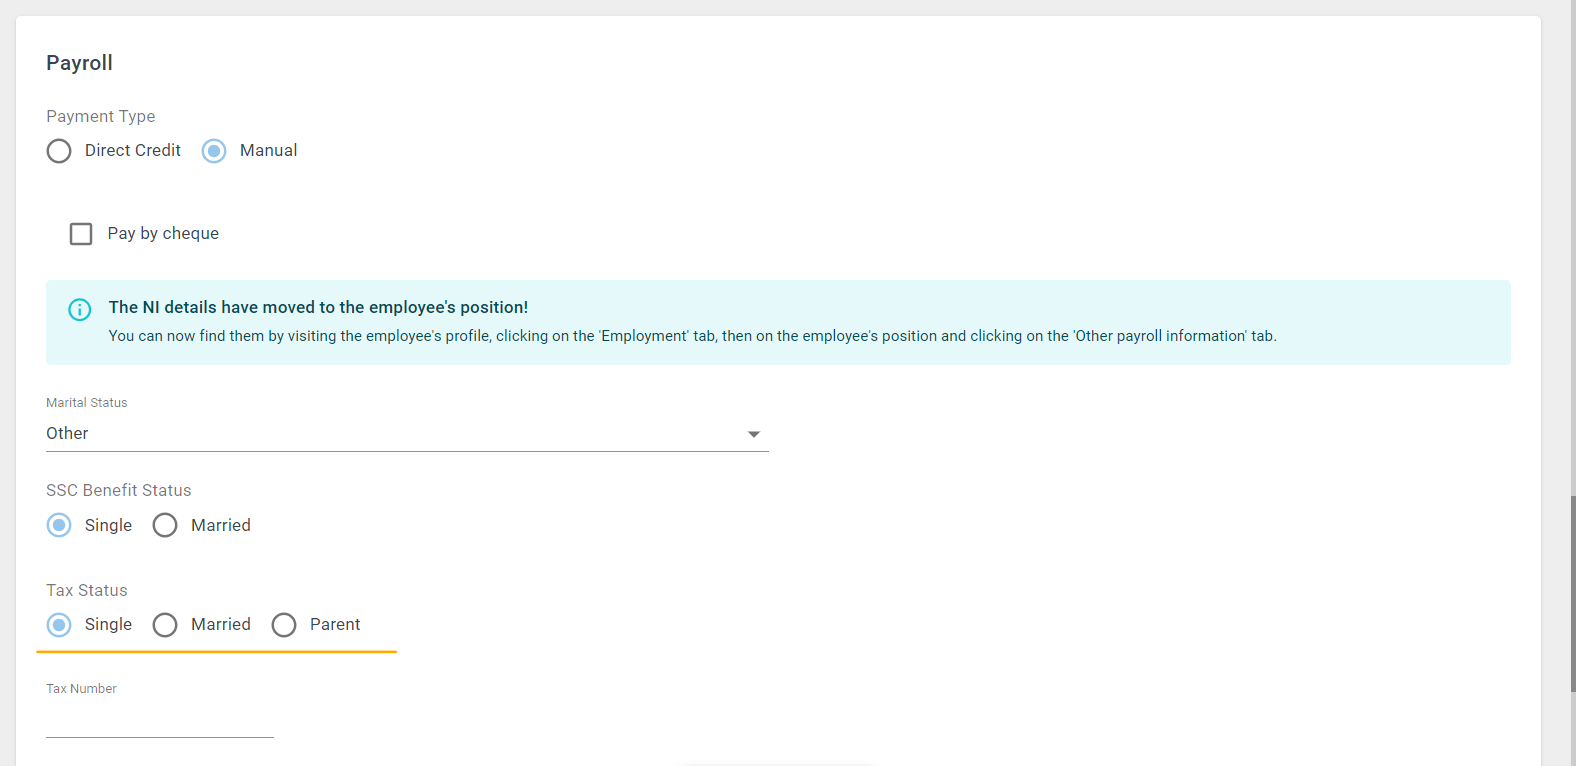Choose Single under SSC Benefit Status
Image resolution: width=1576 pixels, height=766 pixels.
(x=59, y=525)
